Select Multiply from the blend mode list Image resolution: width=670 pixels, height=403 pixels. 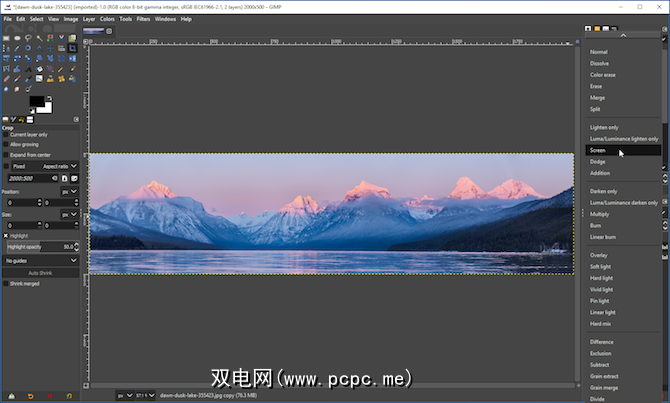tap(599, 214)
